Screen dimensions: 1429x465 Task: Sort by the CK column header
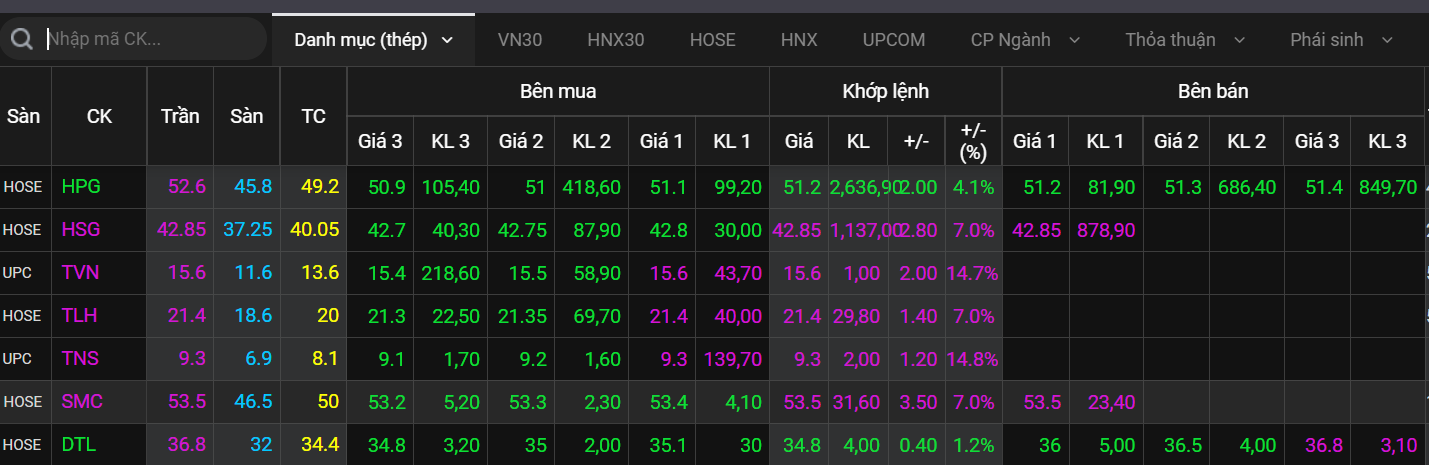pyautogui.click(x=99, y=116)
